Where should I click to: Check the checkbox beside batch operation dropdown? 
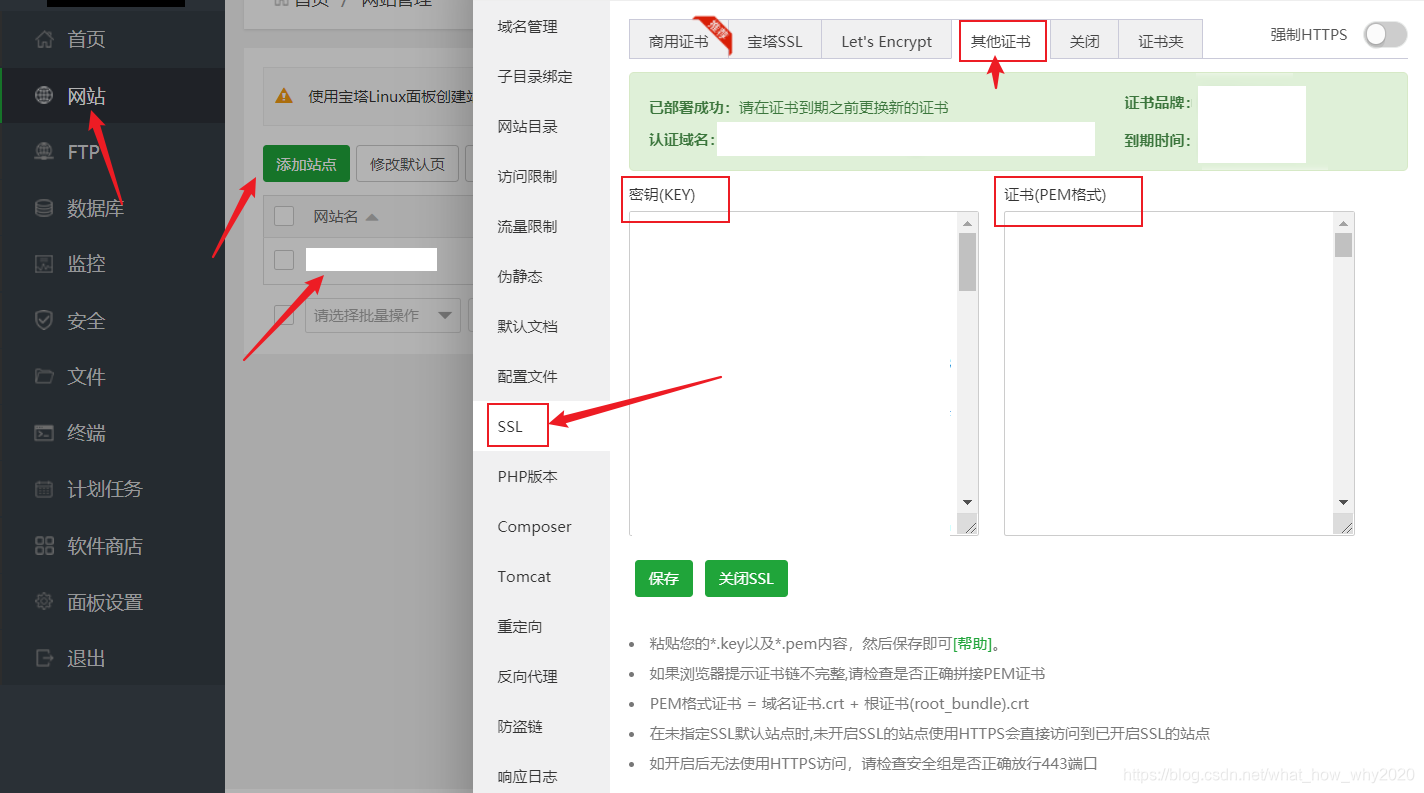tap(284, 315)
